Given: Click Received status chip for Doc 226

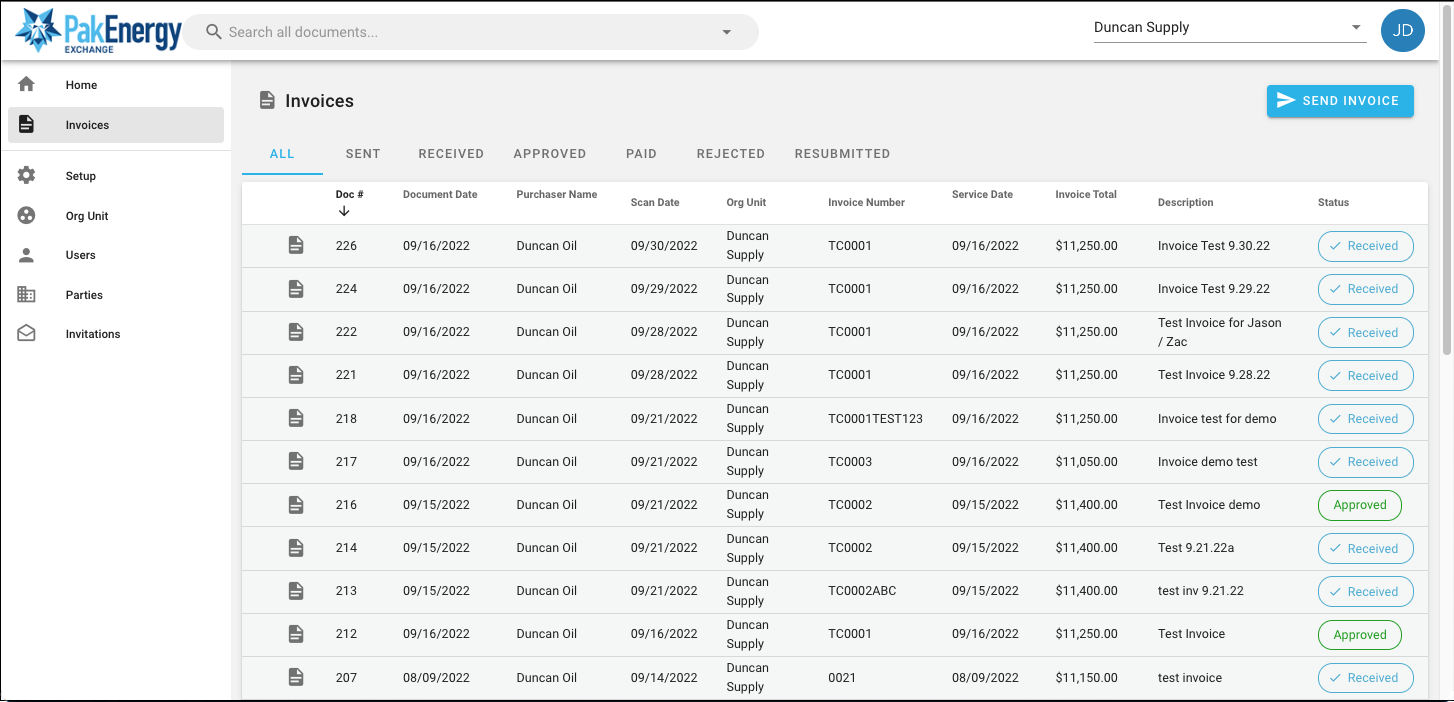Looking at the screenshot, I should [1365, 246].
